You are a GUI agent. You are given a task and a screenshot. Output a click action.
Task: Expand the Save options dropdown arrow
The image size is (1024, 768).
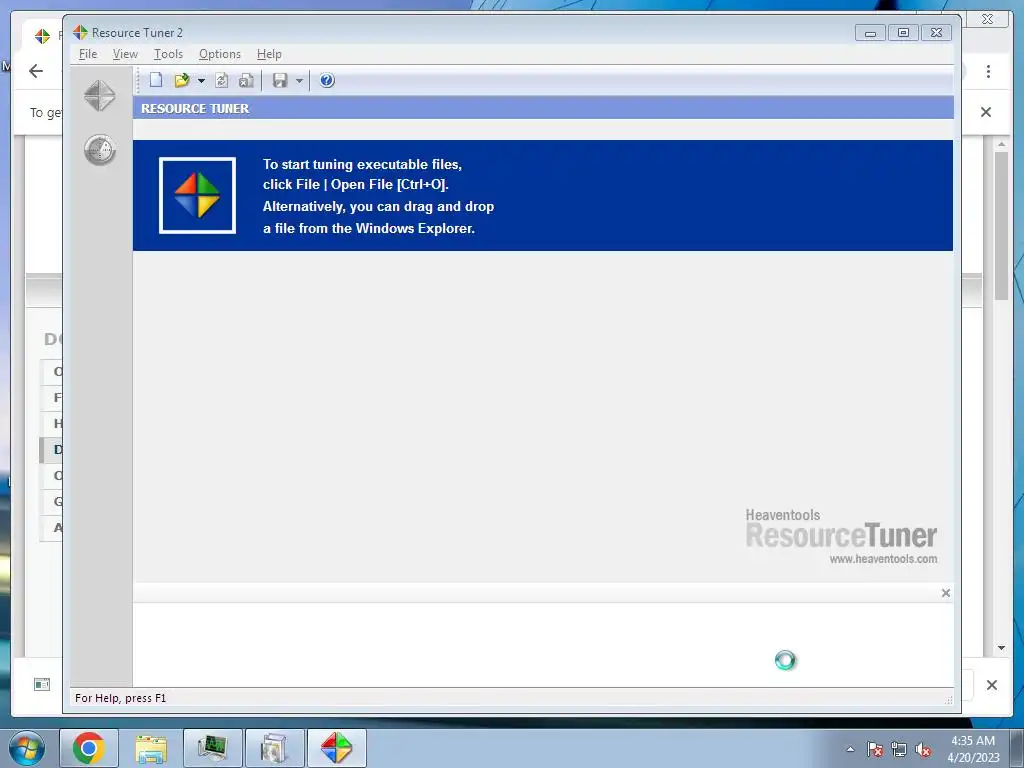pos(299,81)
